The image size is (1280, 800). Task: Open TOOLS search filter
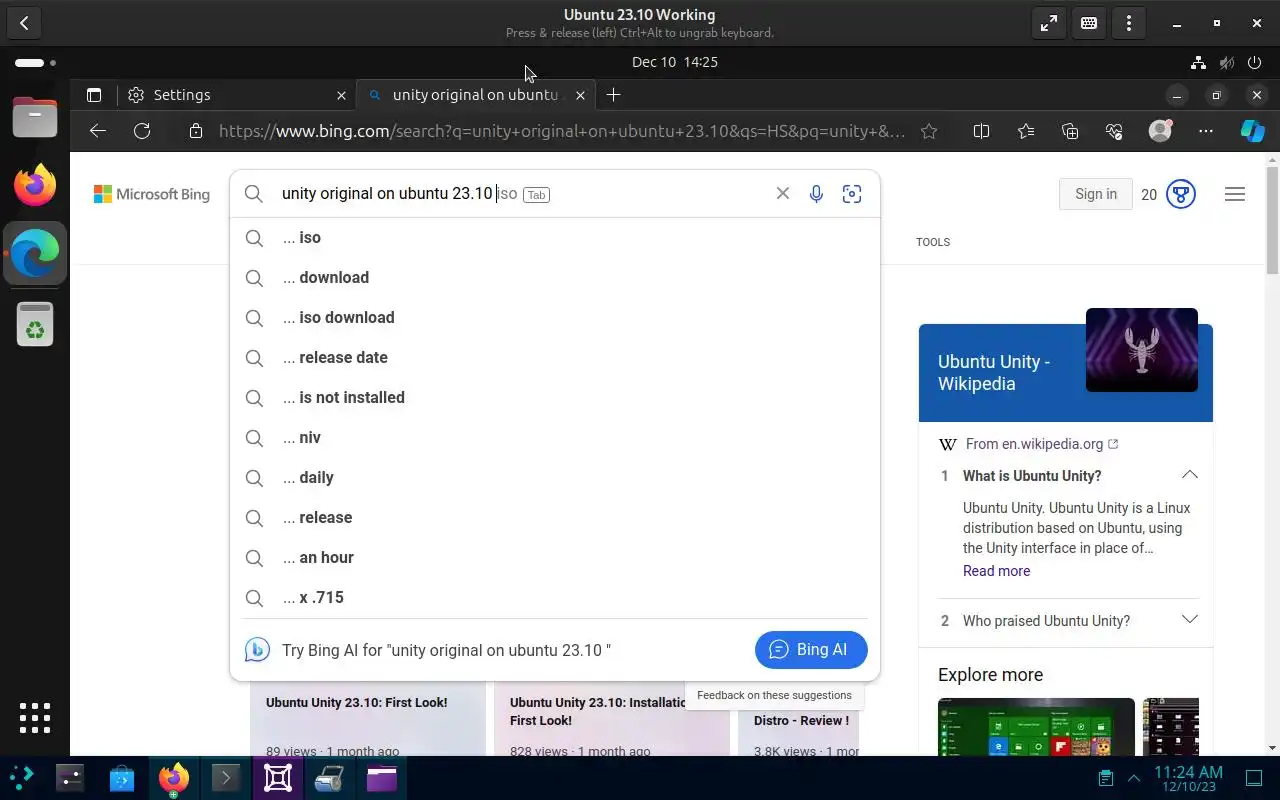coord(933,242)
